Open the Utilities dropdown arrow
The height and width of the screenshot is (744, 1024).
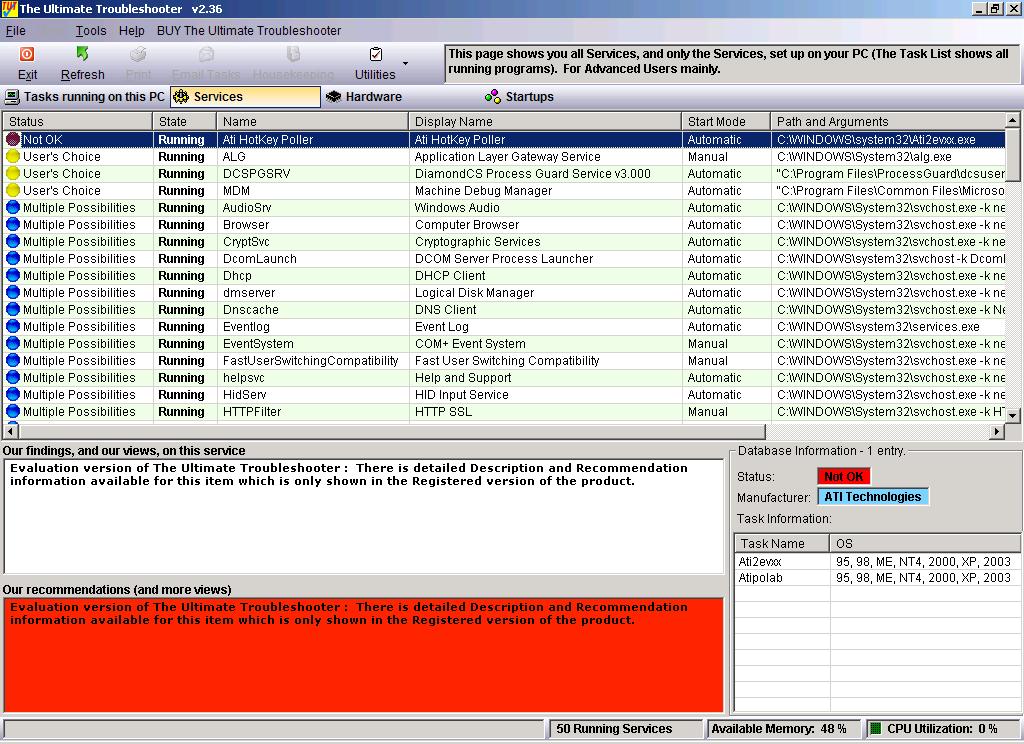[406, 63]
